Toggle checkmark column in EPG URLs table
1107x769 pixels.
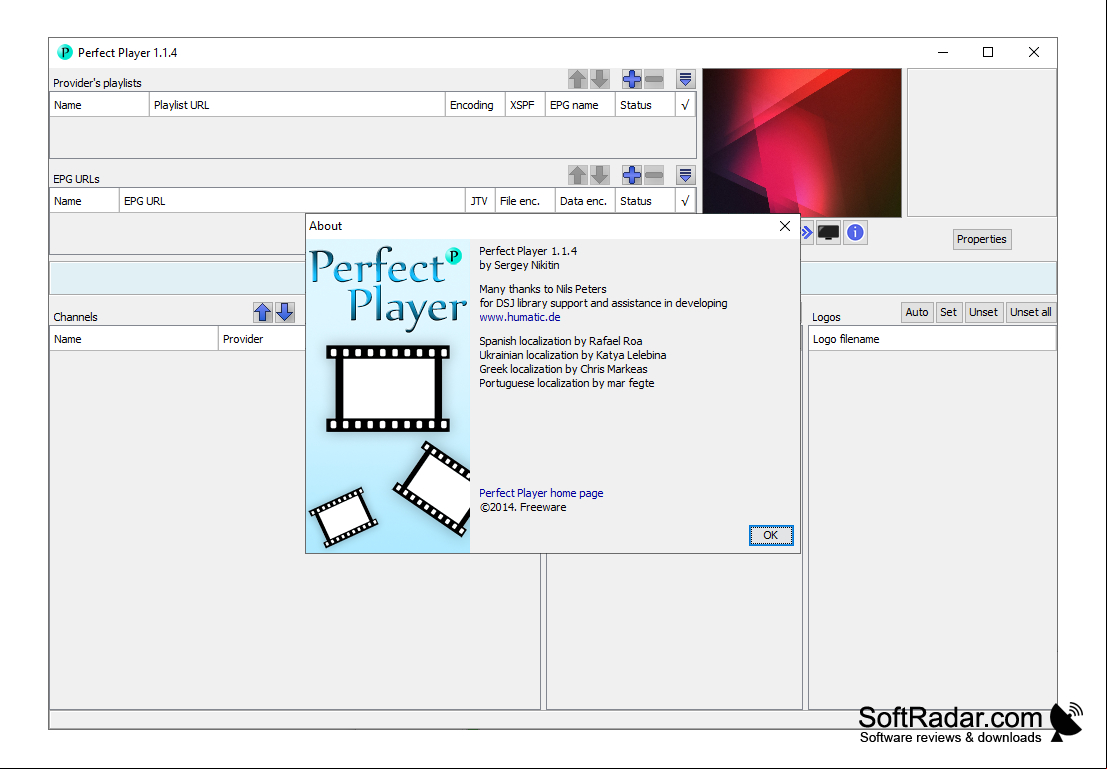click(685, 201)
